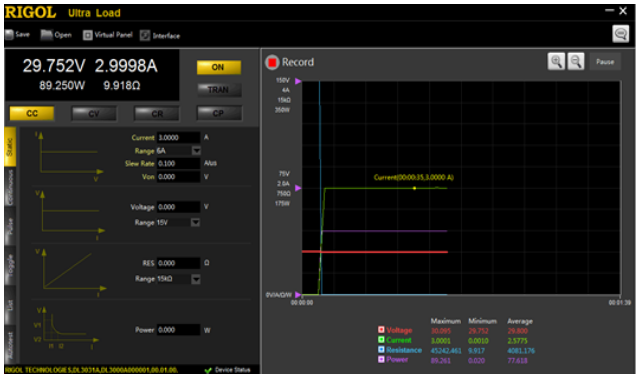Image resolution: width=641 pixels, height=379 pixels.
Task: Click the top purple axis marker
Action: (298, 81)
